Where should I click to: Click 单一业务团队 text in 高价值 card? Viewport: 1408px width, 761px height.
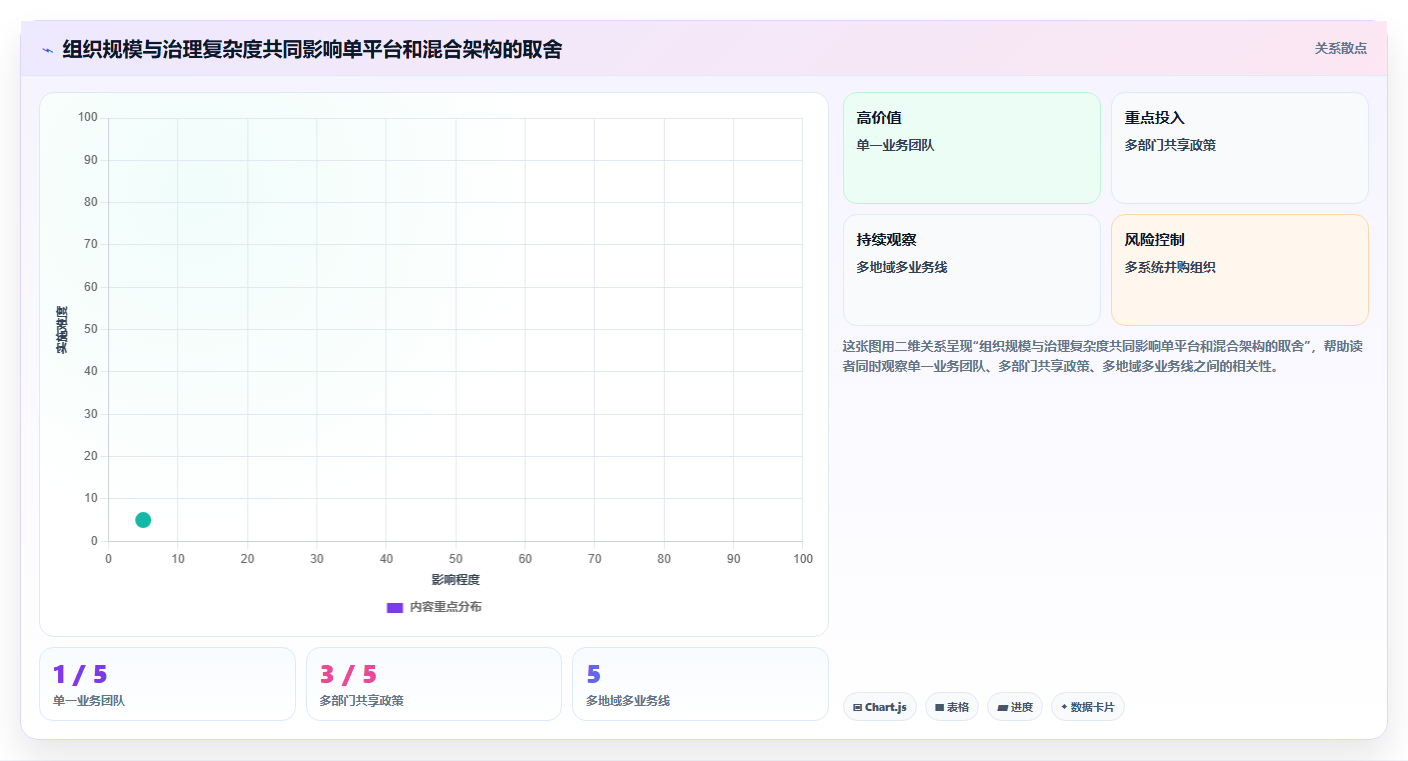click(x=895, y=145)
